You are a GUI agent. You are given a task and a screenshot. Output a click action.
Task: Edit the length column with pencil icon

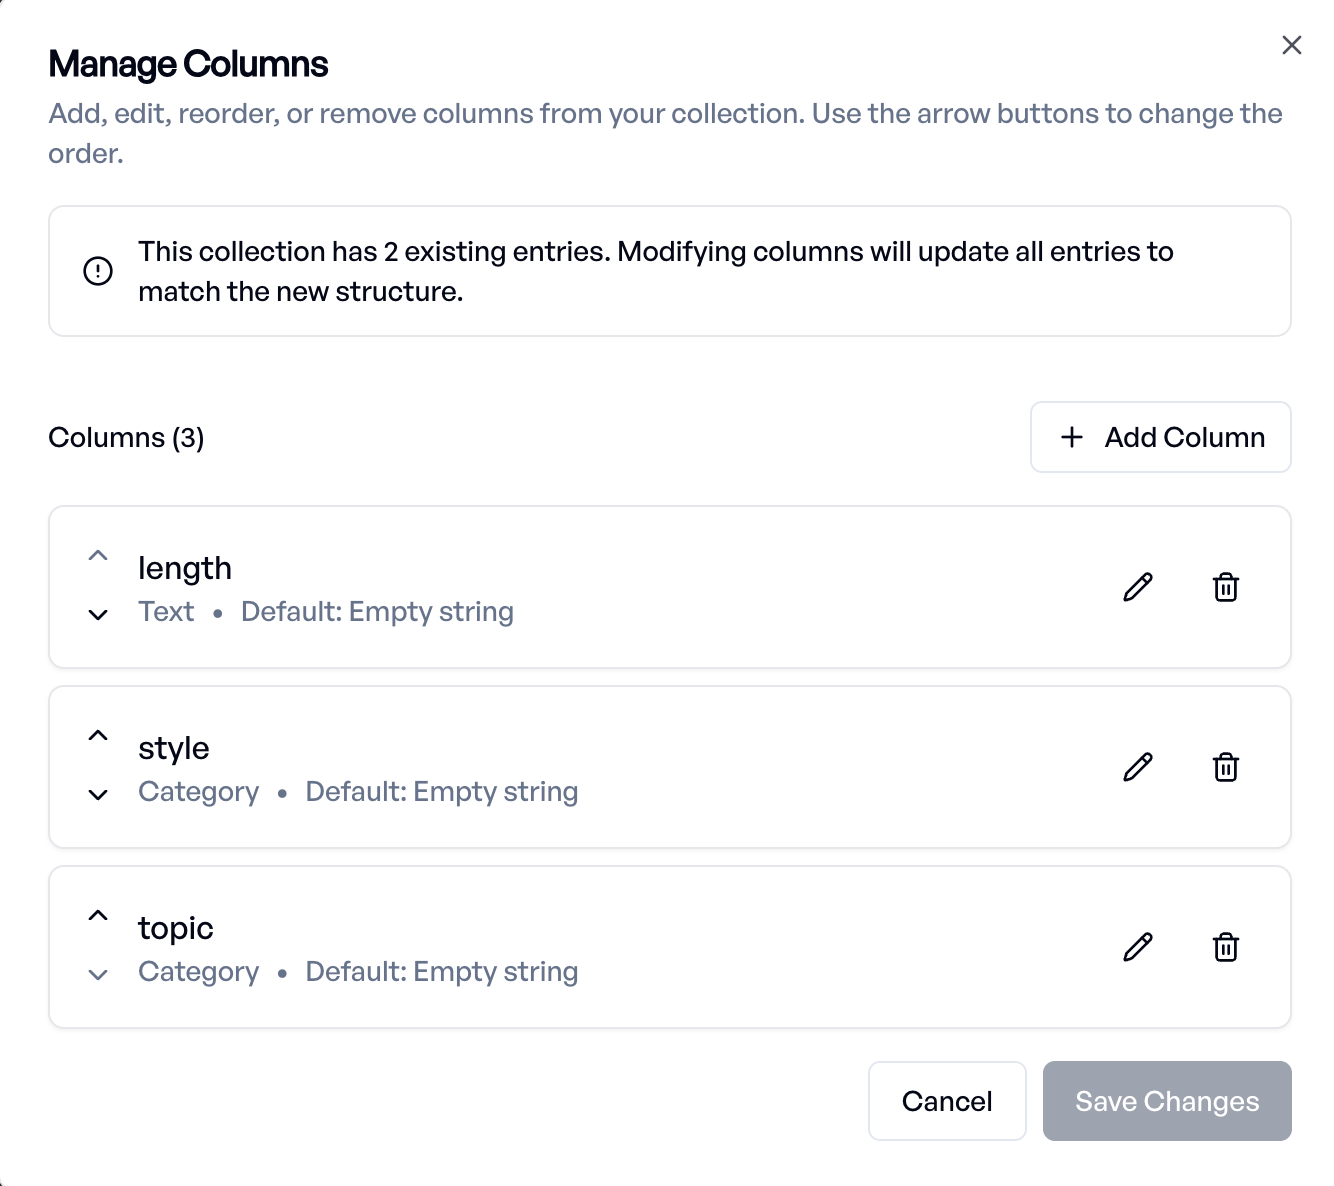(1138, 587)
